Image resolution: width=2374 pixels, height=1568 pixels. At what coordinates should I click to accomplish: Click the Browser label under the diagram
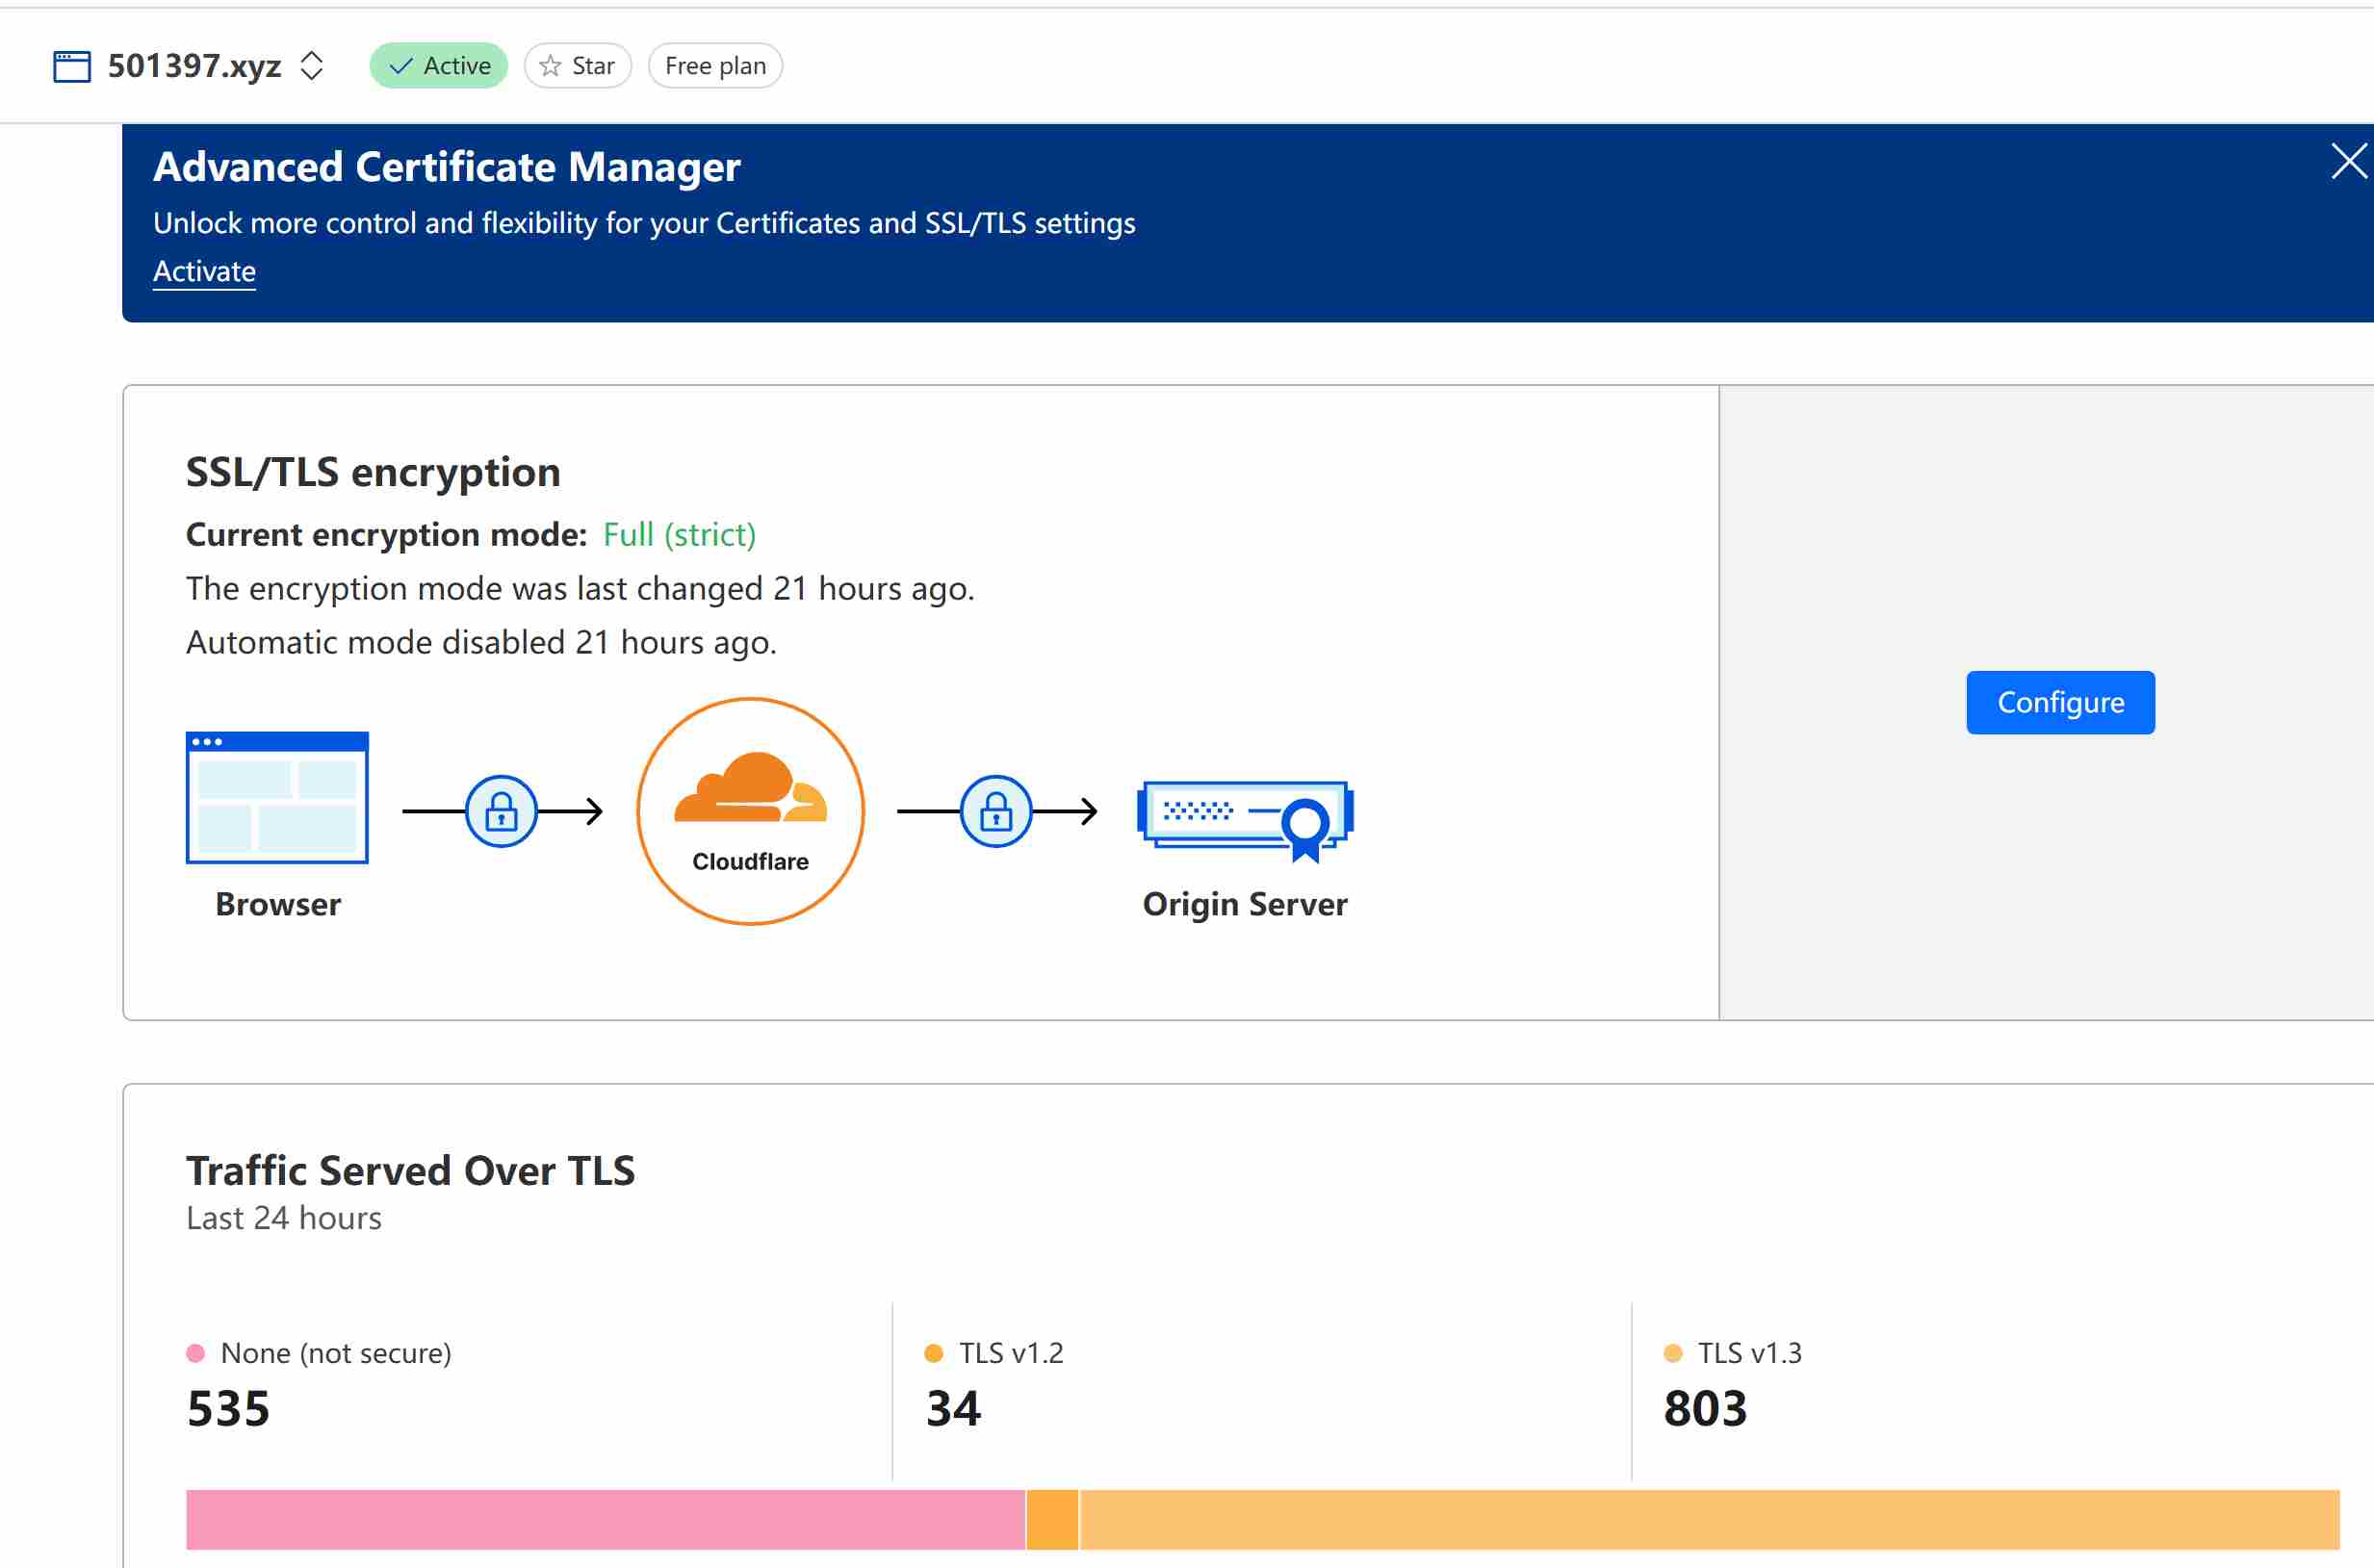pyautogui.click(x=278, y=904)
